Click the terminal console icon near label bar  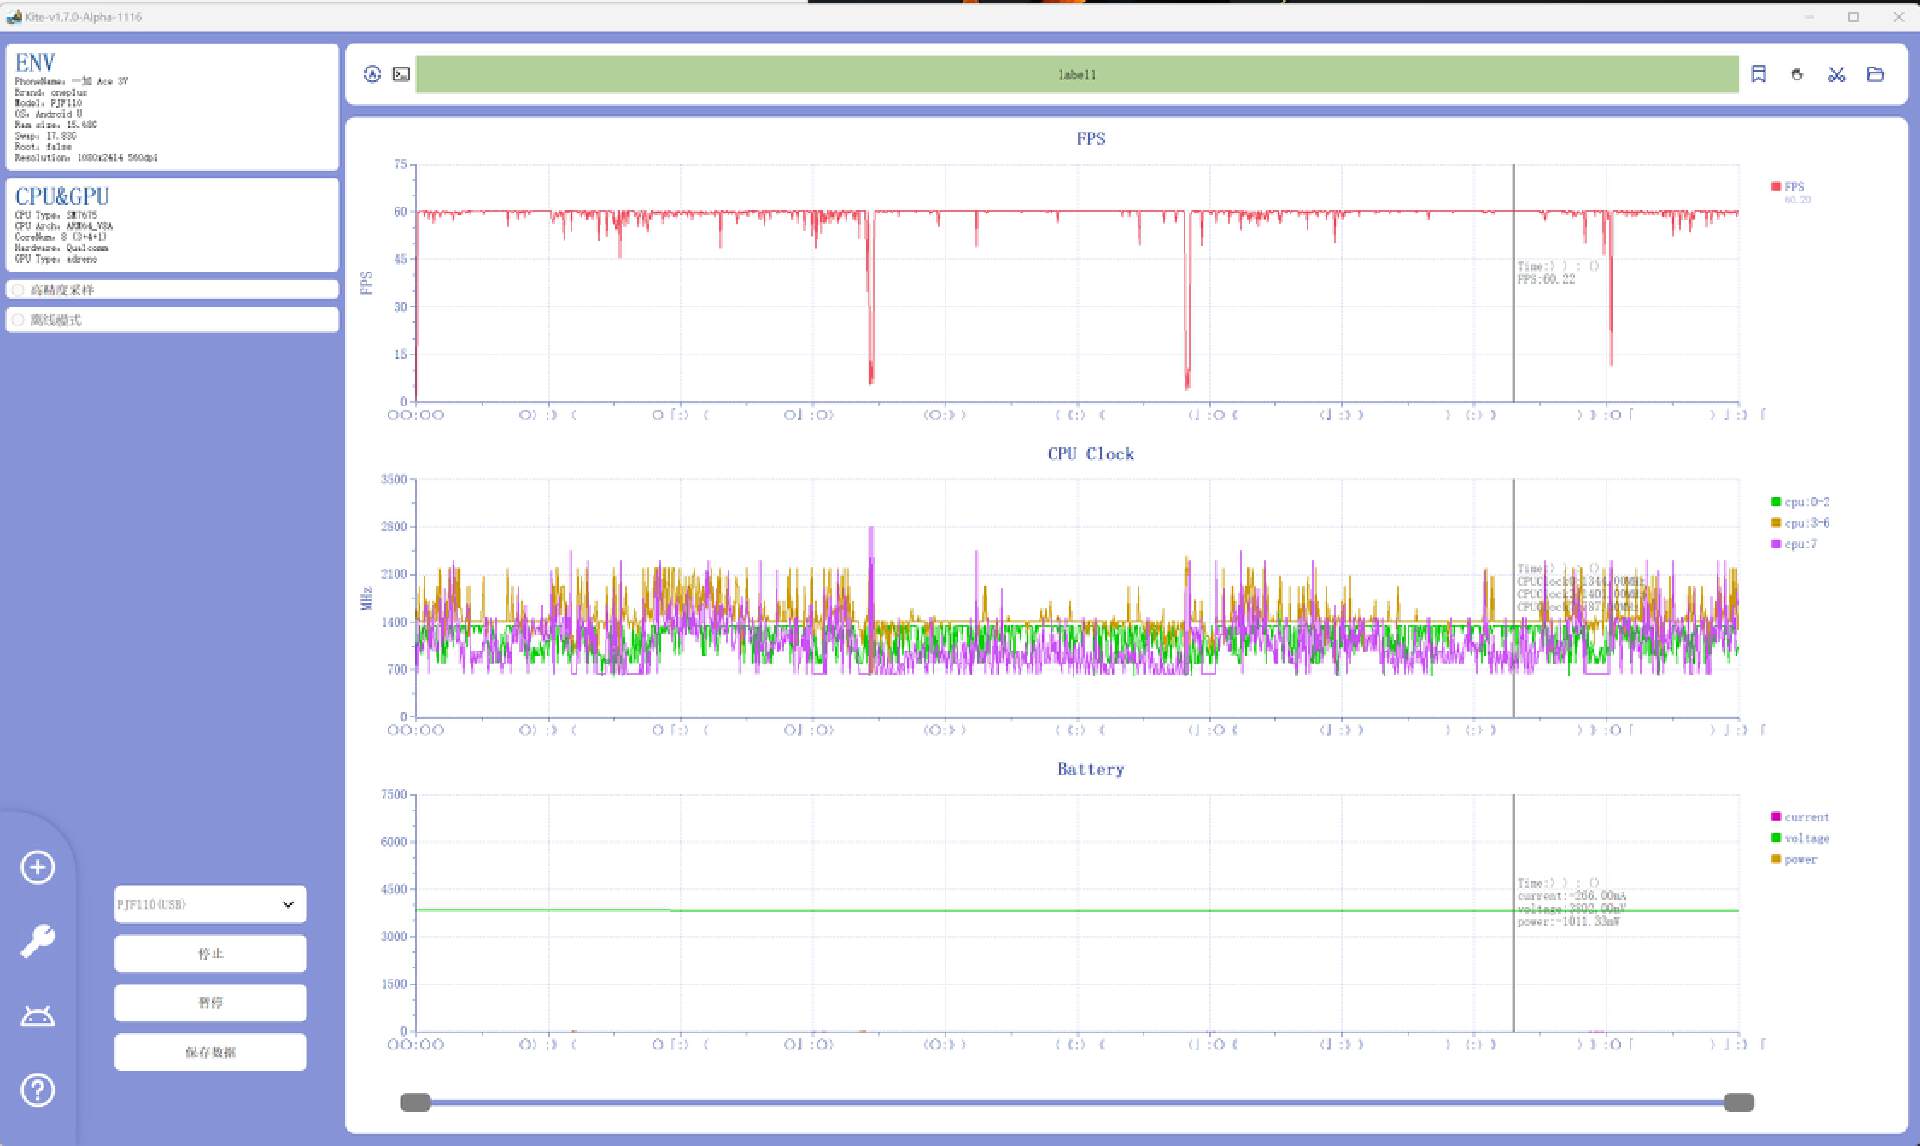point(401,74)
